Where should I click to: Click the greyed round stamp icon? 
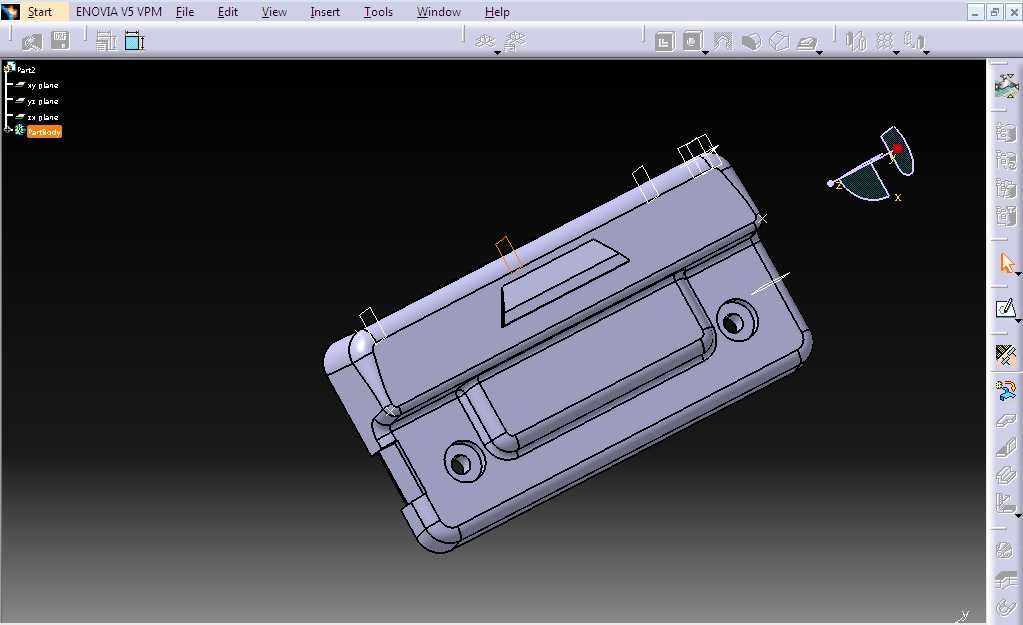tap(1005, 550)
